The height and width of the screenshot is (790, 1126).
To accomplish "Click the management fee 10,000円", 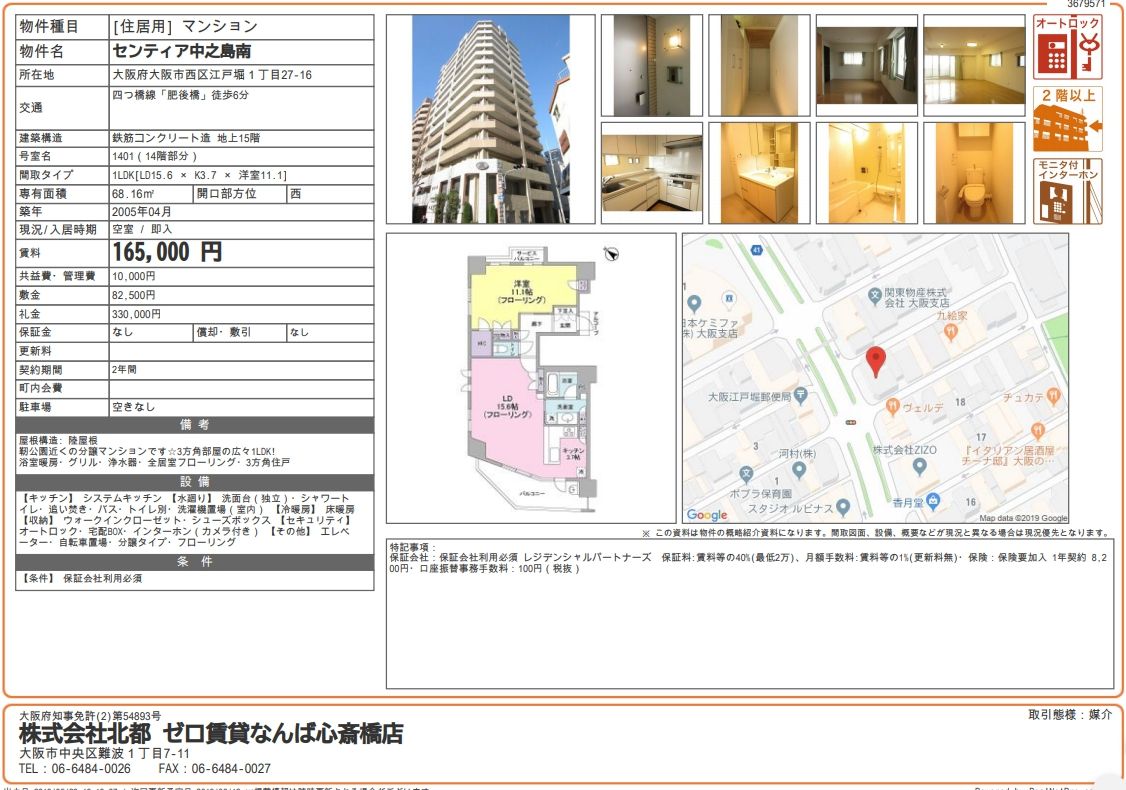I will coord(134,276).
